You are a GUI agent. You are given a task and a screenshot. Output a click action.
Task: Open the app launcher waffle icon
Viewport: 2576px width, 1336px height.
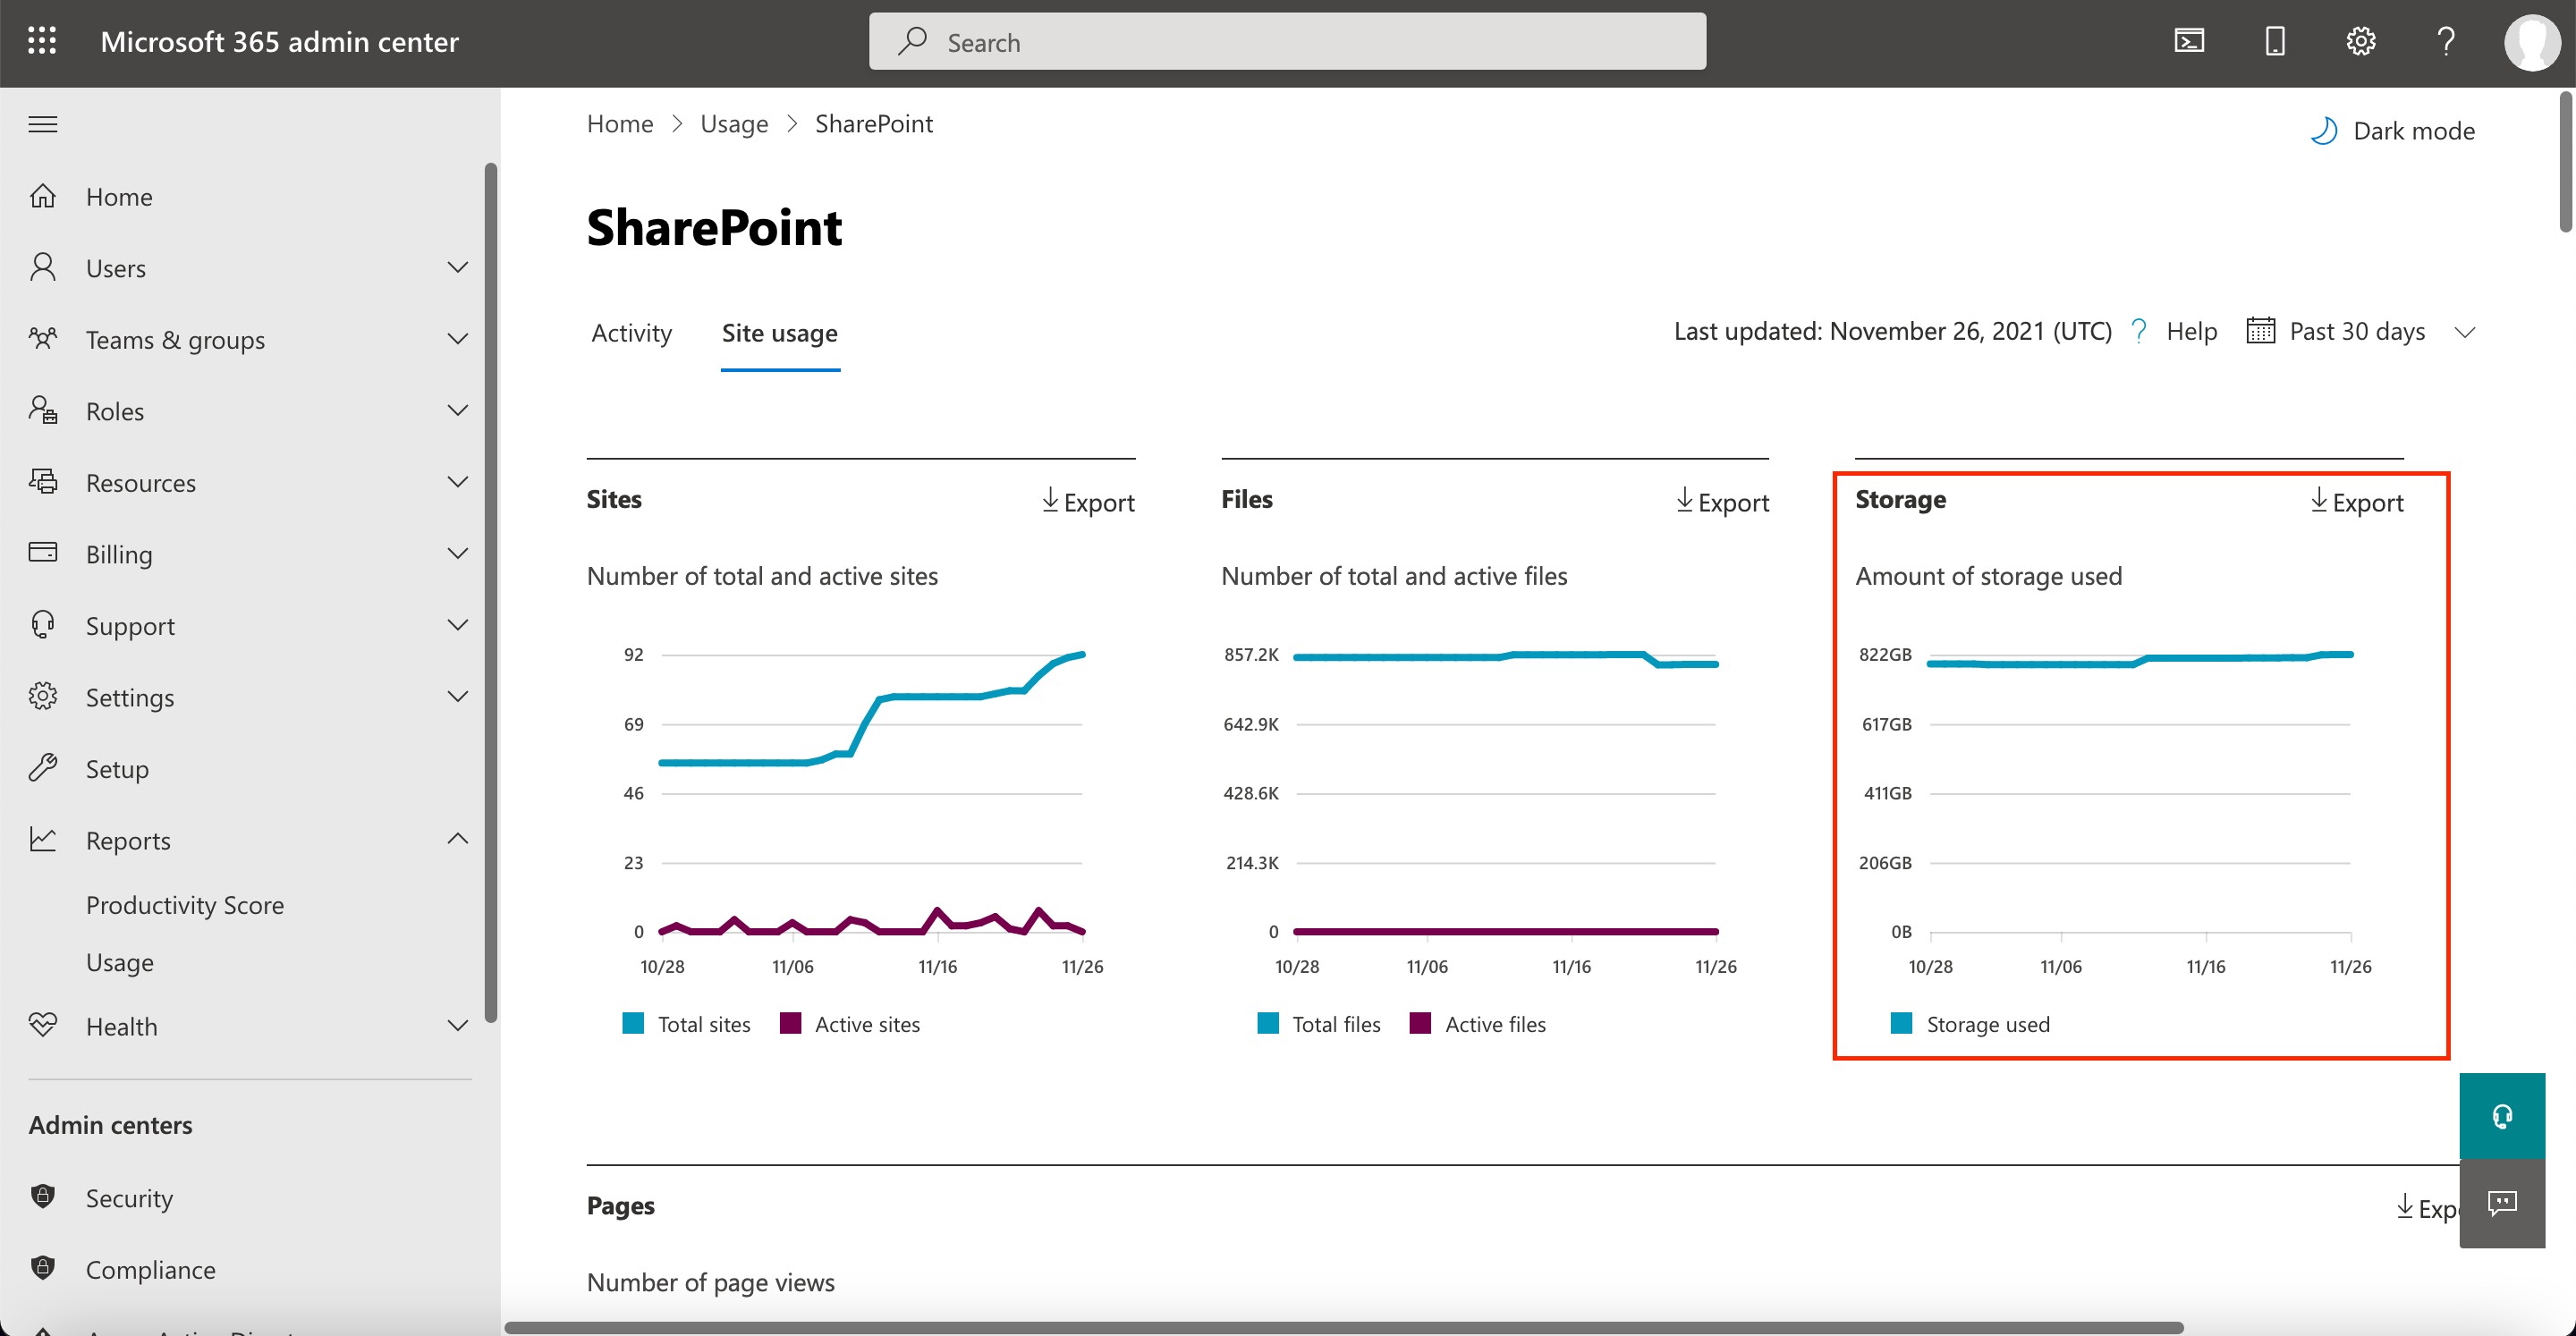[42, 40]
